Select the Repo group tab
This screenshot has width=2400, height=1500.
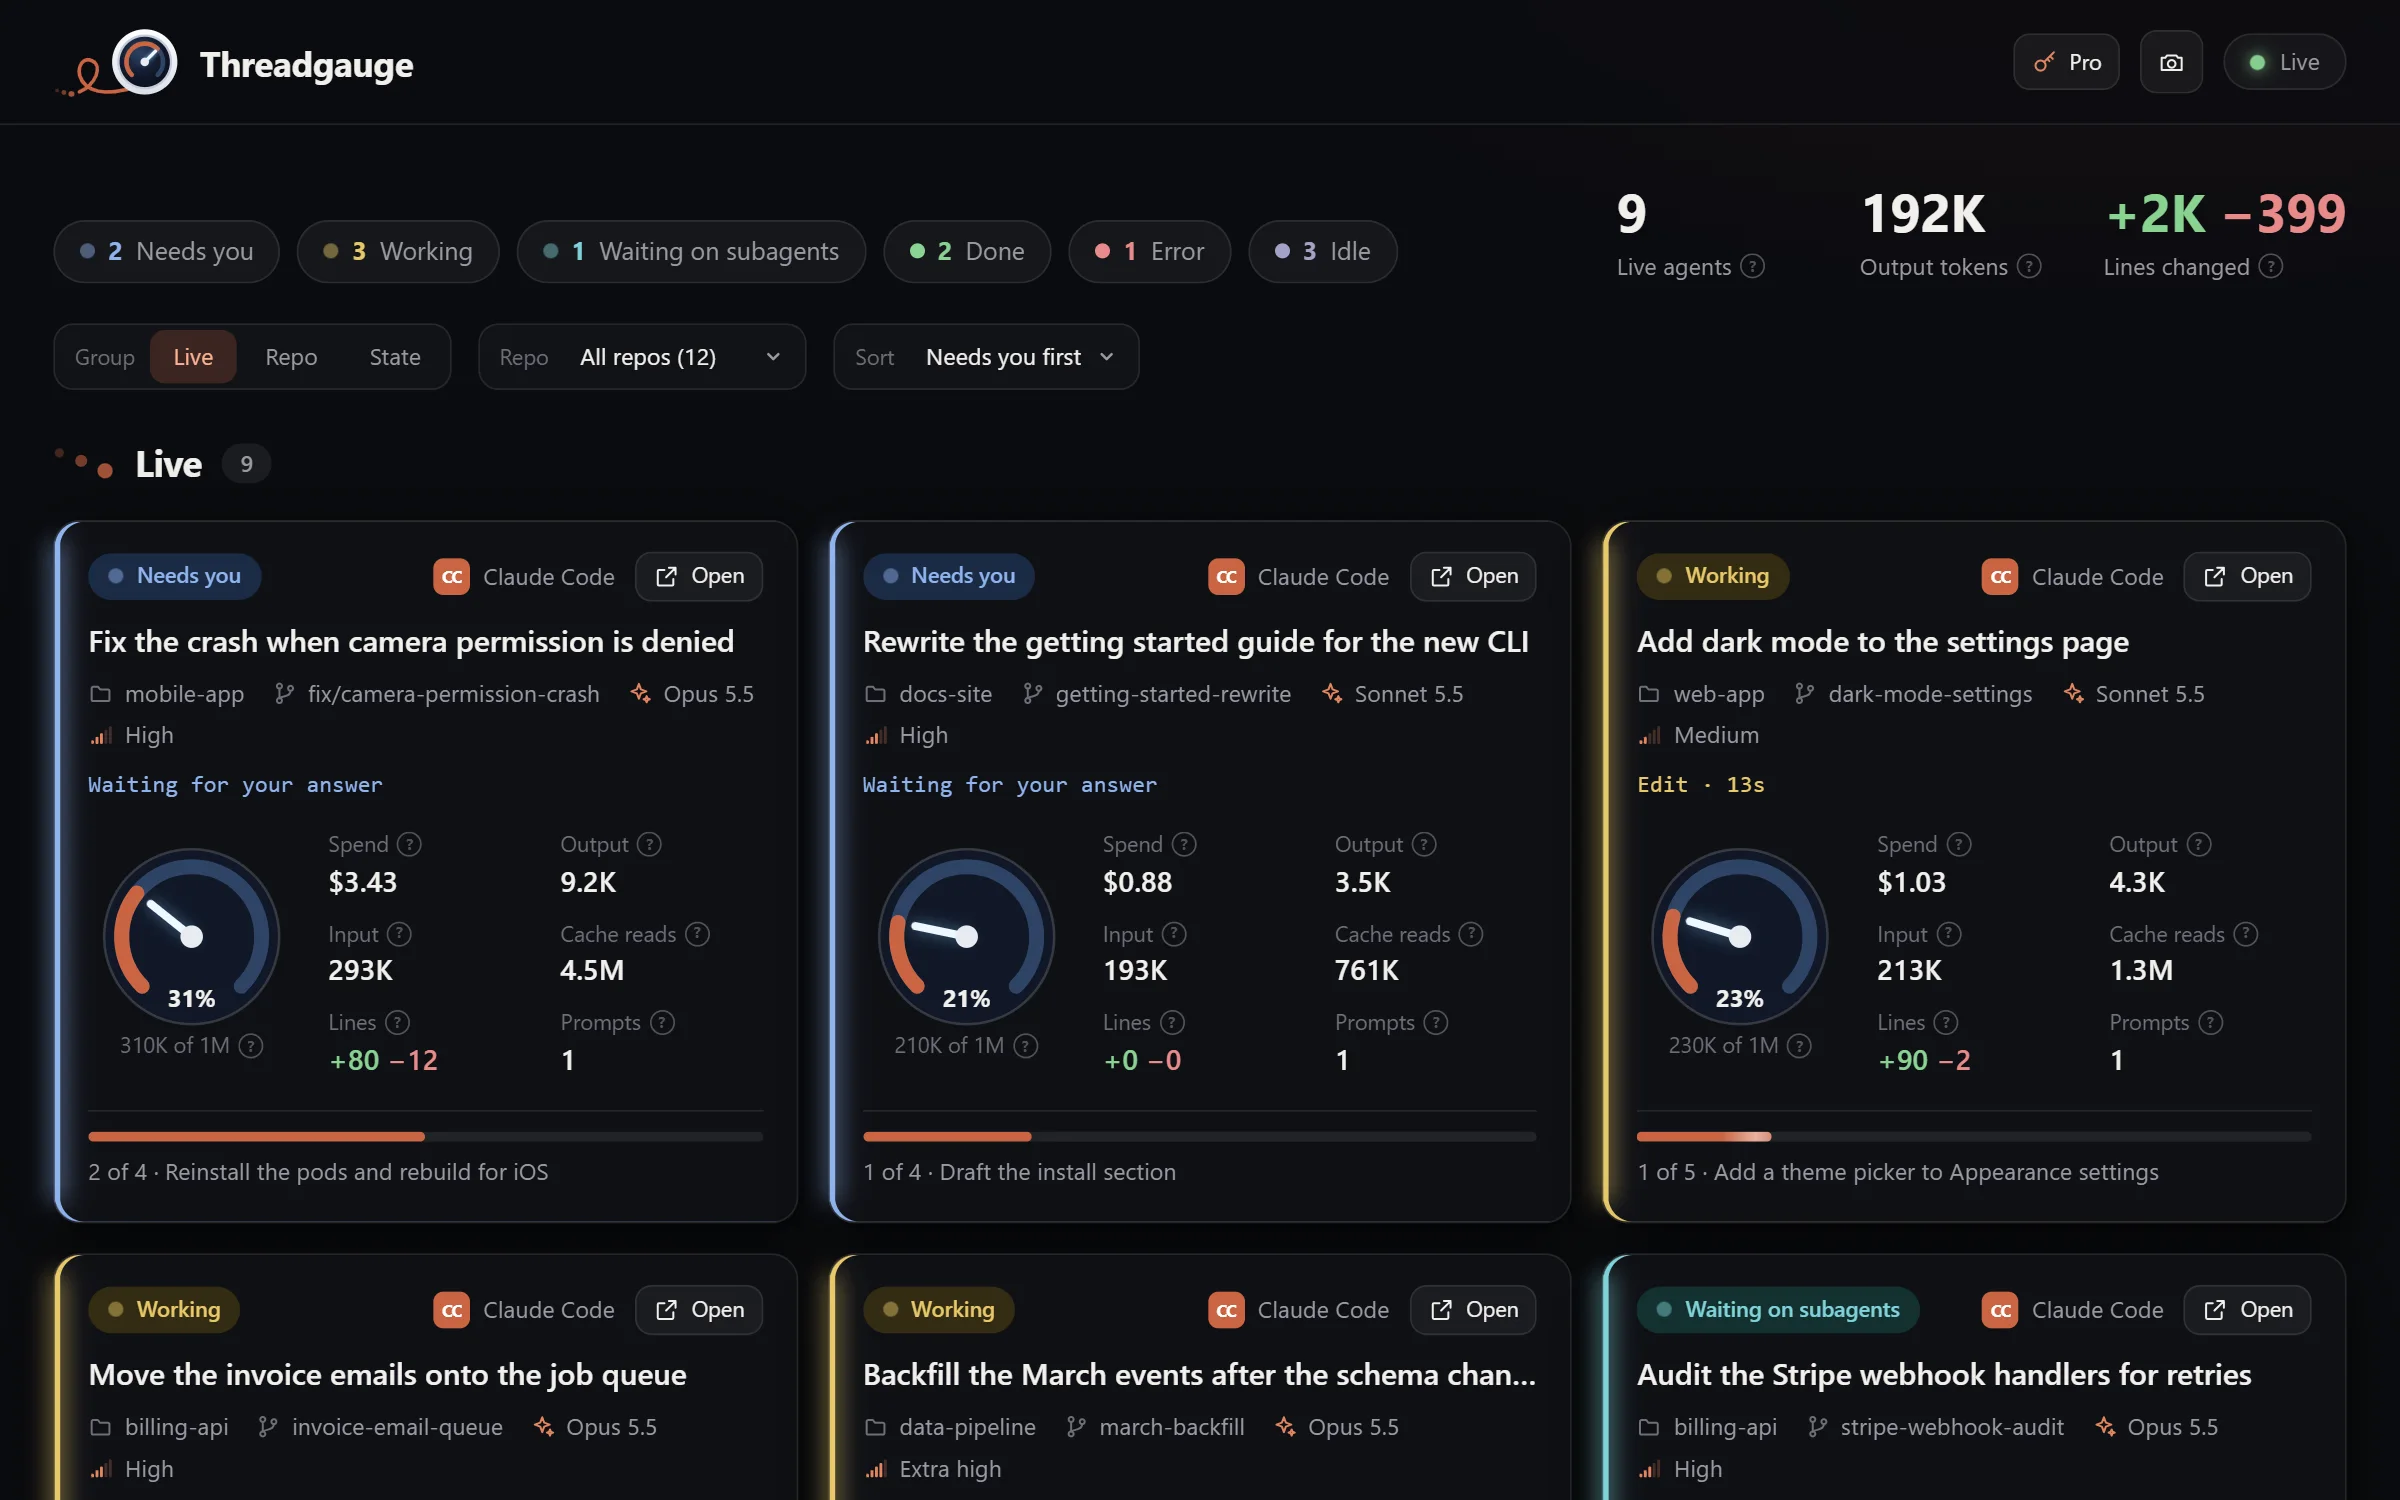point(291,357)
